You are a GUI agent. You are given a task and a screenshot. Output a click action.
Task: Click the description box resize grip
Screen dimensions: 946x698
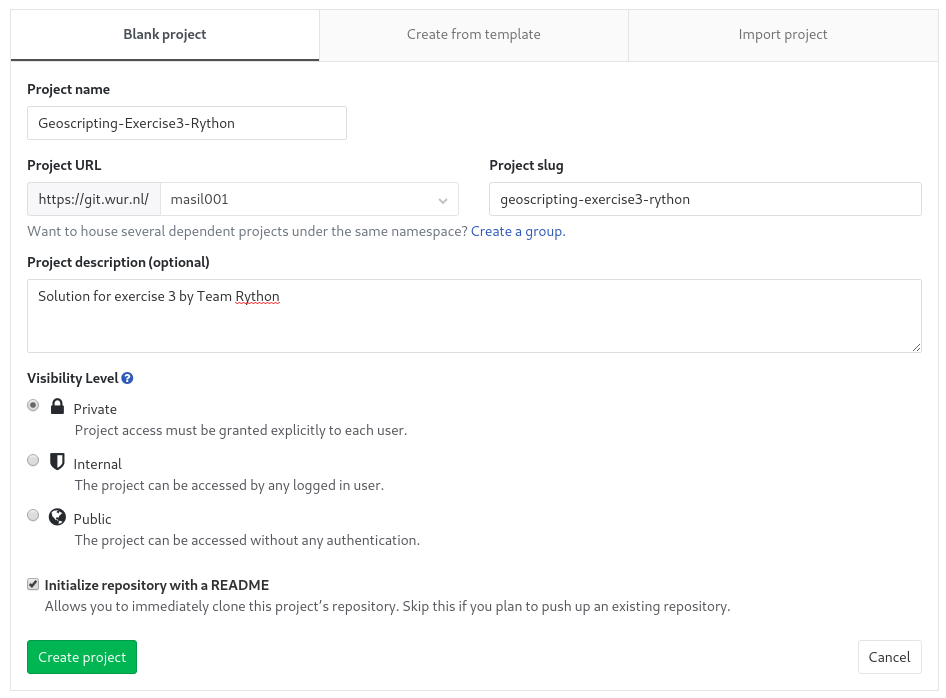[x=917, y=346]
